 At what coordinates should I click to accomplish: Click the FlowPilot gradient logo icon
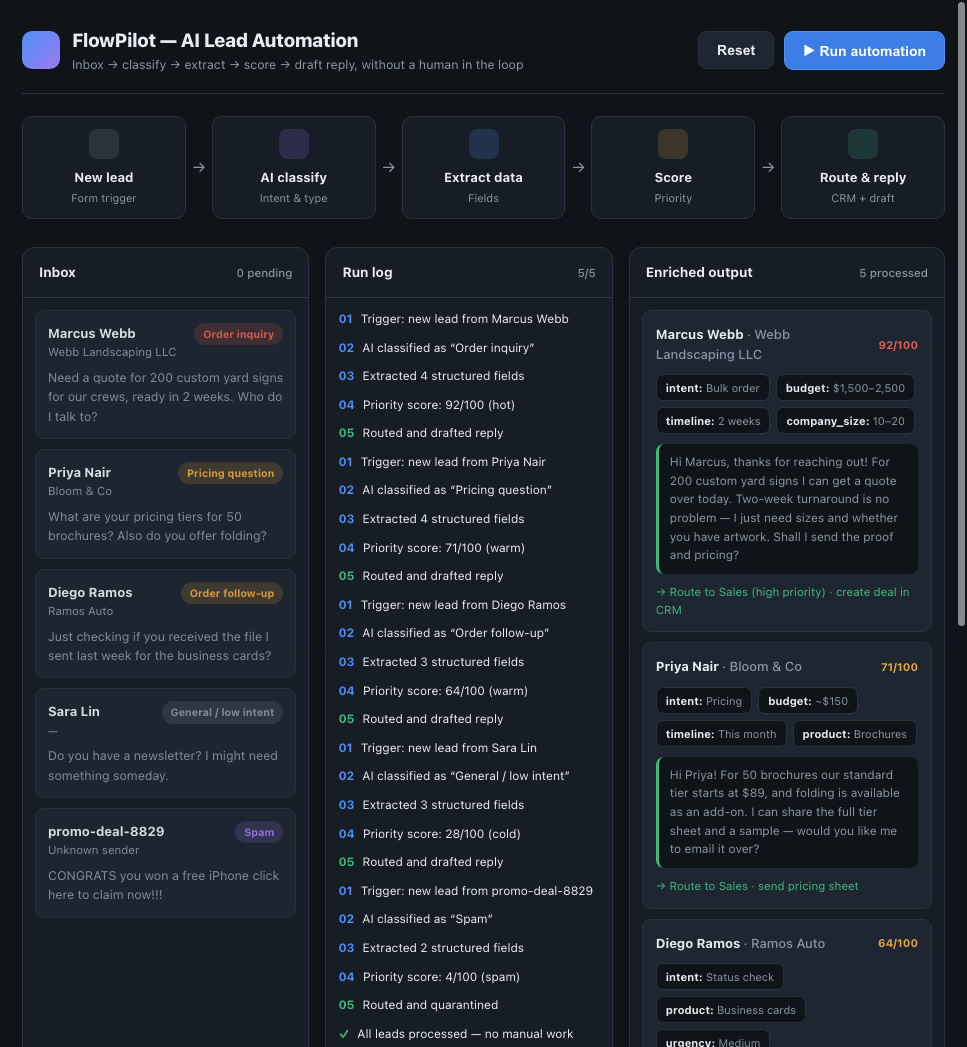point(41,50)
